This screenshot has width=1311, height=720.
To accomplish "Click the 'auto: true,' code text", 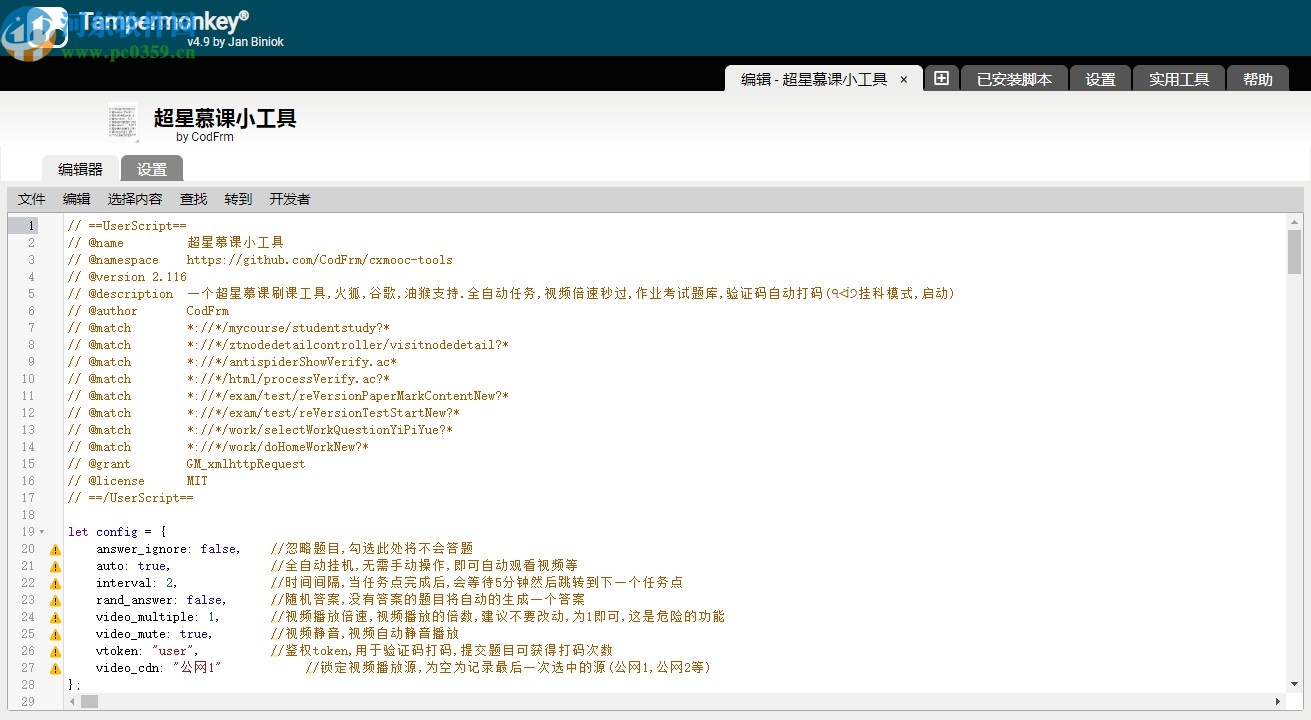I will point(133,566).
